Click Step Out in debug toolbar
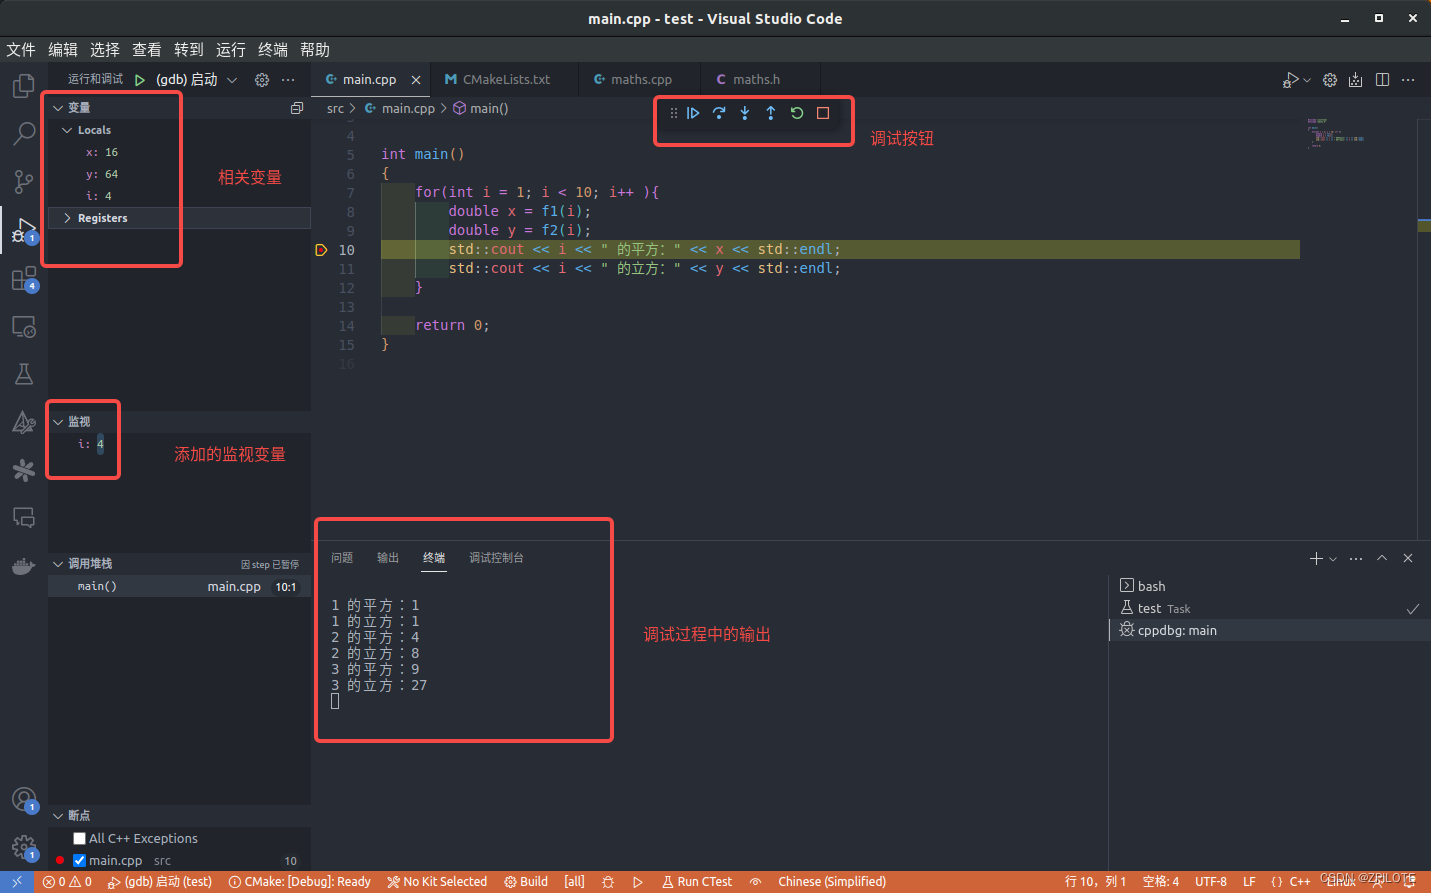Screen dimensions: 1431x893 pos(771,113)
